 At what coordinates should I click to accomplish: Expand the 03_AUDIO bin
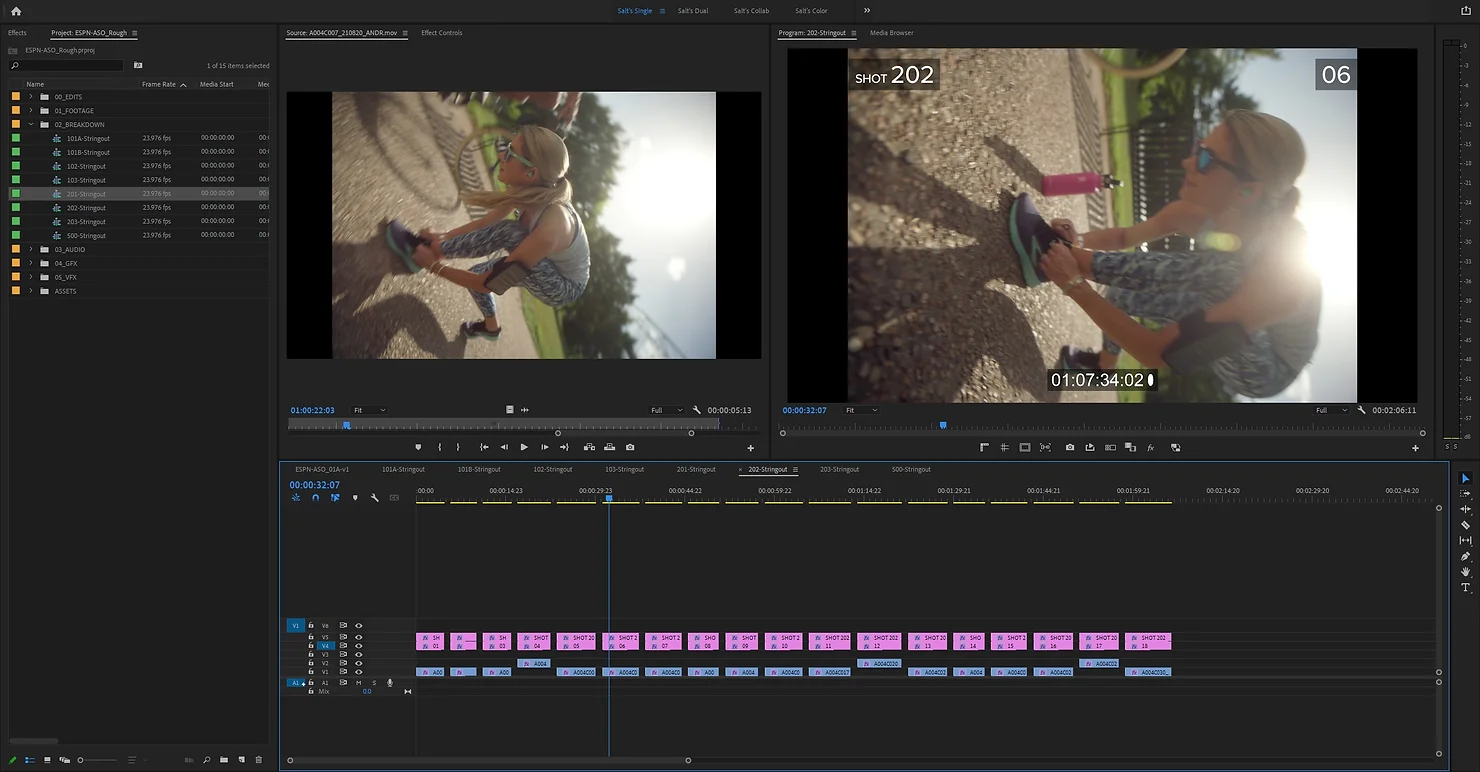coord(31,249)
